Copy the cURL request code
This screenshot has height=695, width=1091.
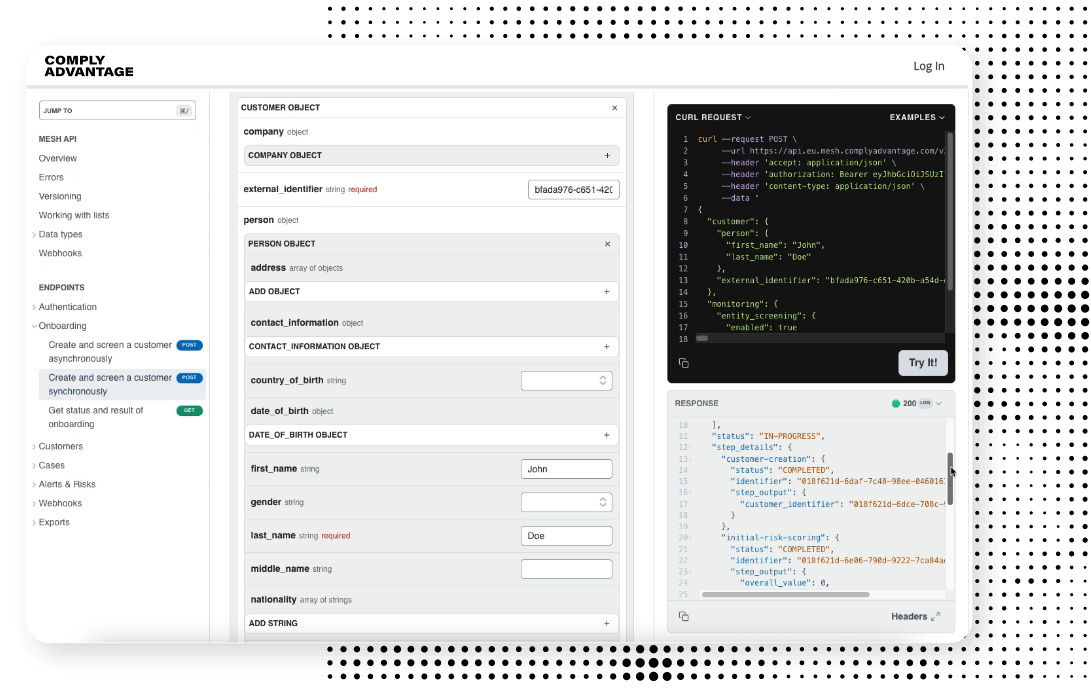click(x=684, y=363)
